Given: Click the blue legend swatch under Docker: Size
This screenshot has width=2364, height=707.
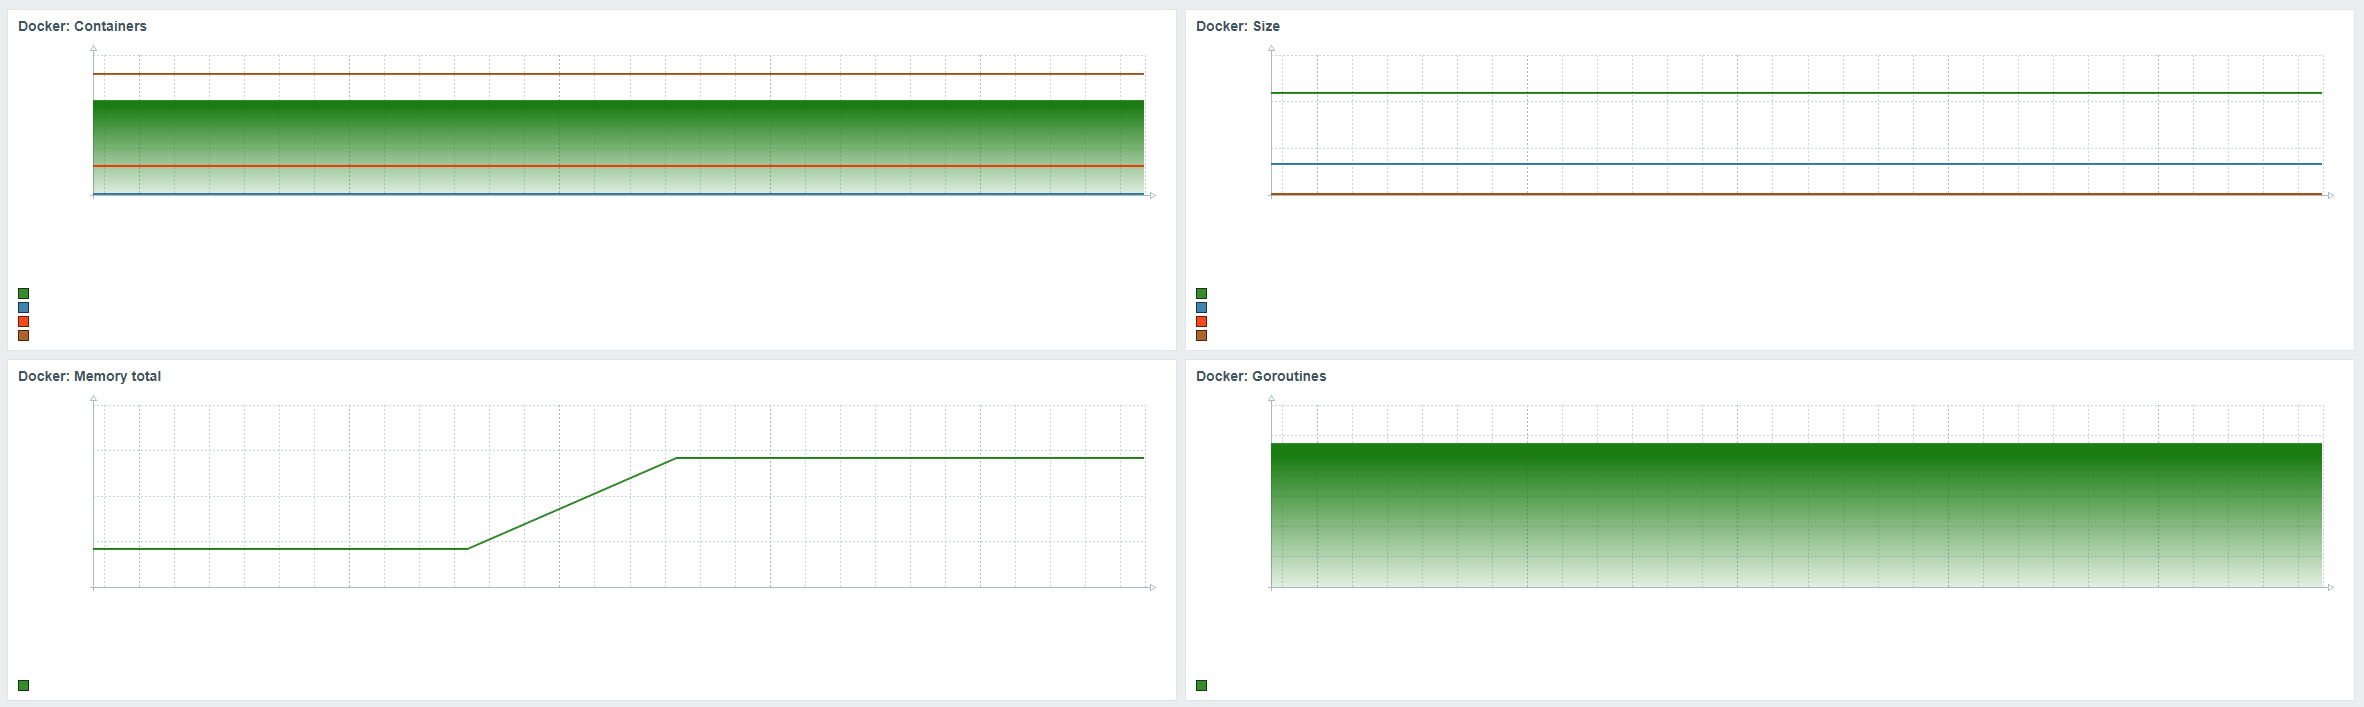Looking at the screenshot, I should (x=1202, y=308).
